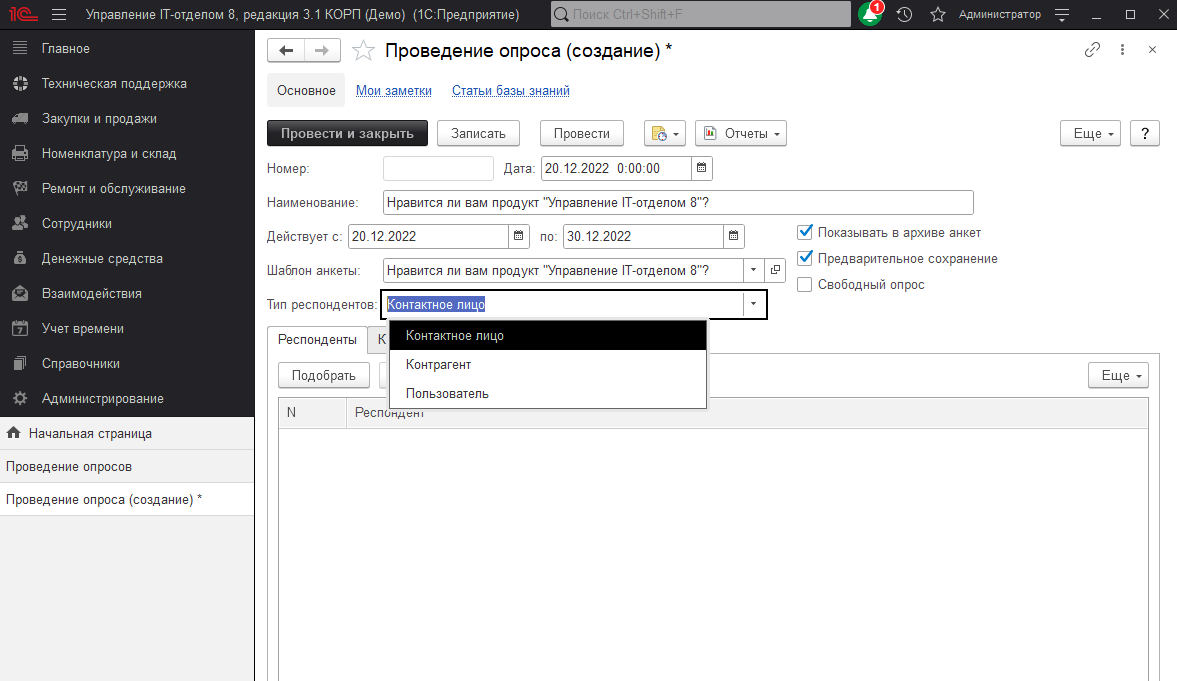Open the Денежные средства section
This screenshot has height=681, width=1177.
pyautogui.click(x=104, y=258)
